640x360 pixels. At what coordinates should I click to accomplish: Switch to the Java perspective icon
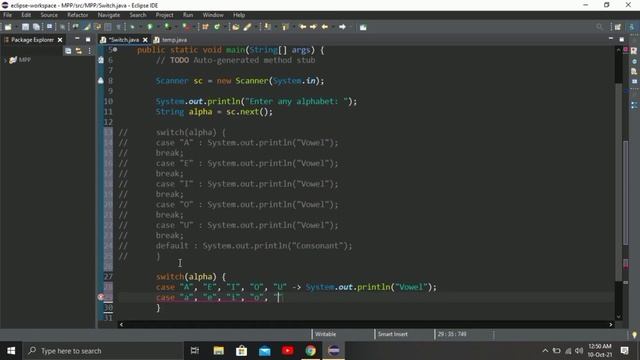(631, 27)
